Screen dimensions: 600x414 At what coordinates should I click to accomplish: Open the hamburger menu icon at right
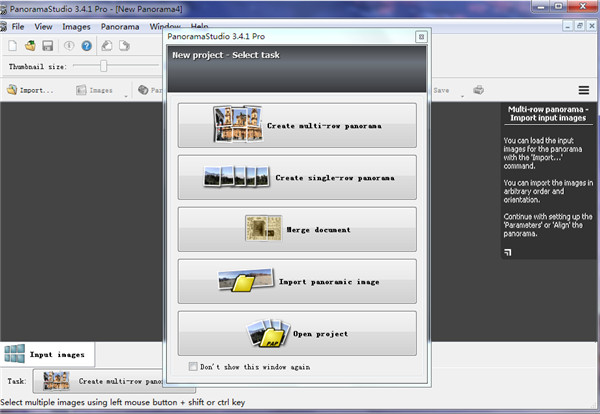[584, 90]
